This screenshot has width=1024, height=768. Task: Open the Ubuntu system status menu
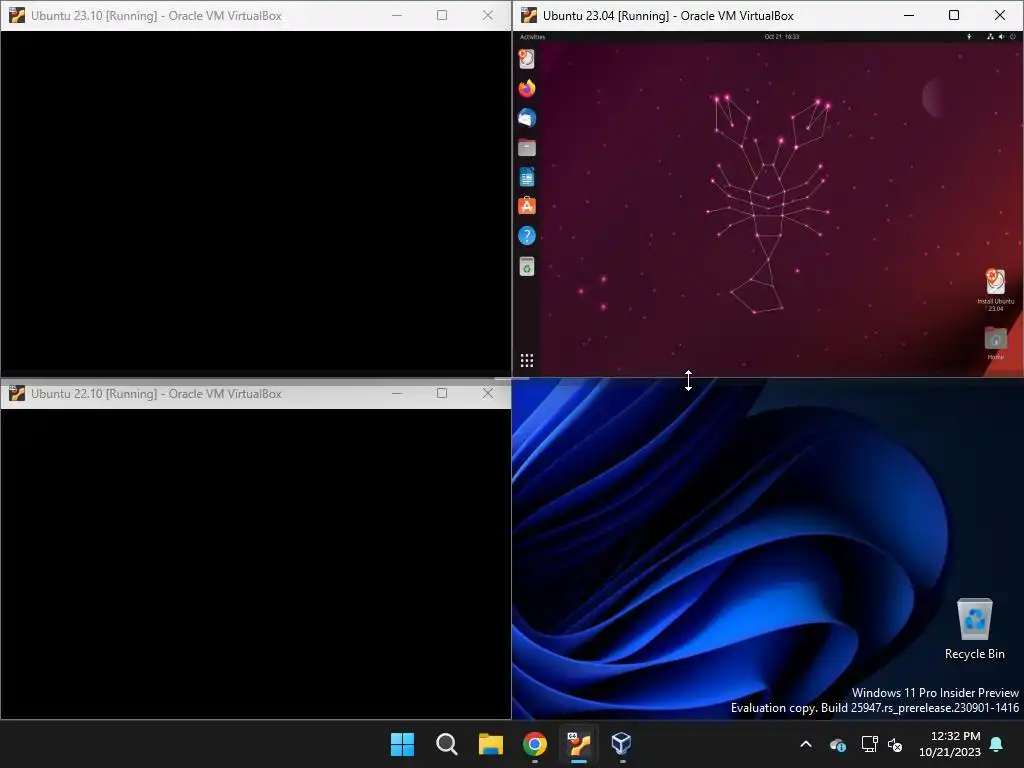[1000, 37]
